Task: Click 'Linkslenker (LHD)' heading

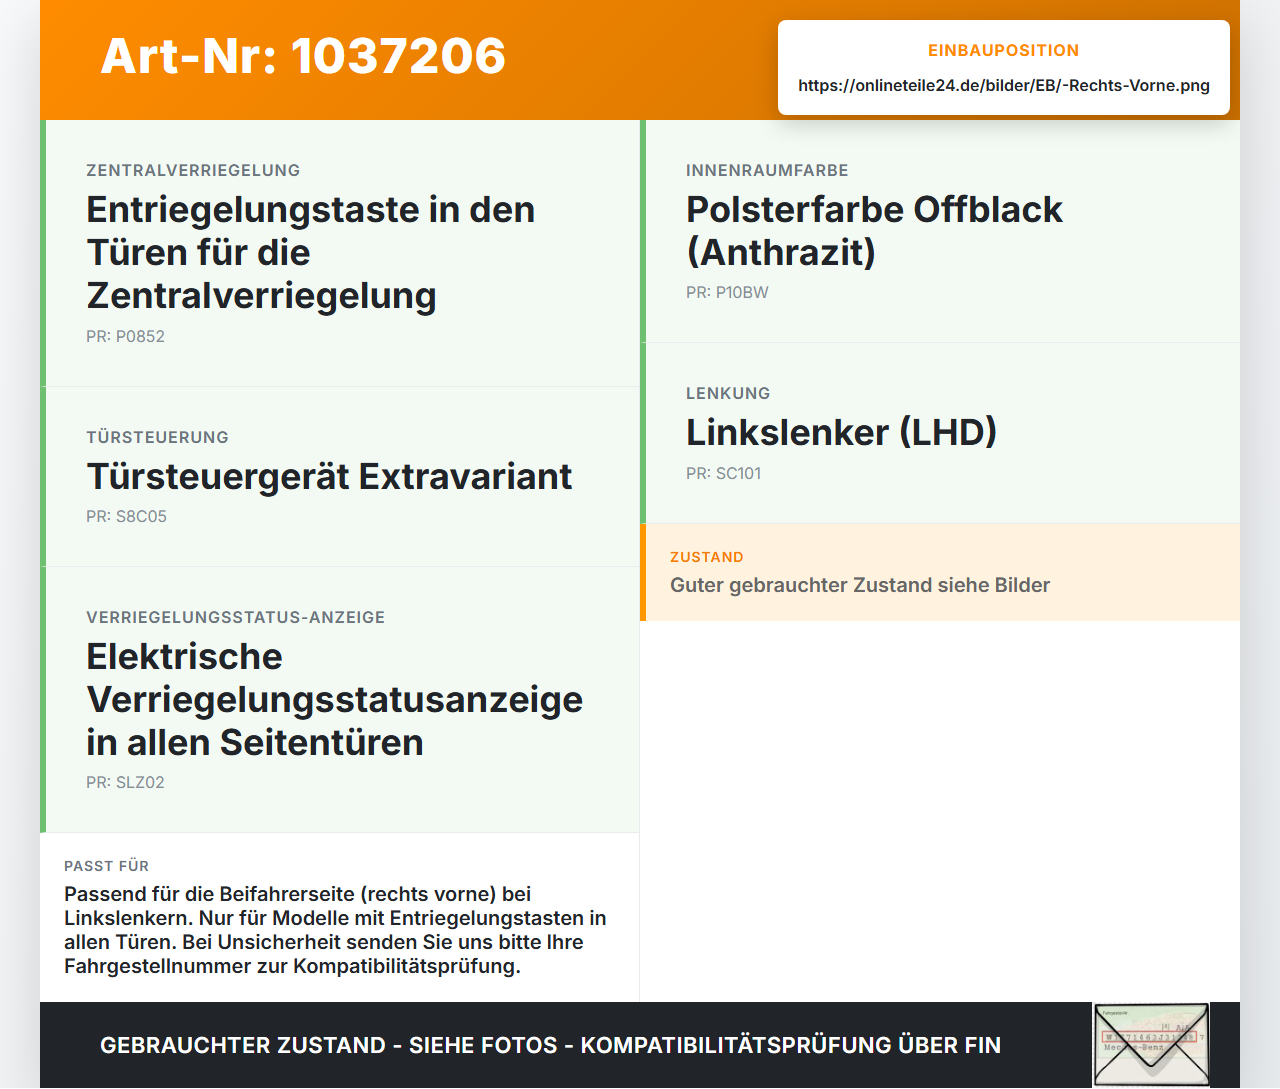Action: 841,433
